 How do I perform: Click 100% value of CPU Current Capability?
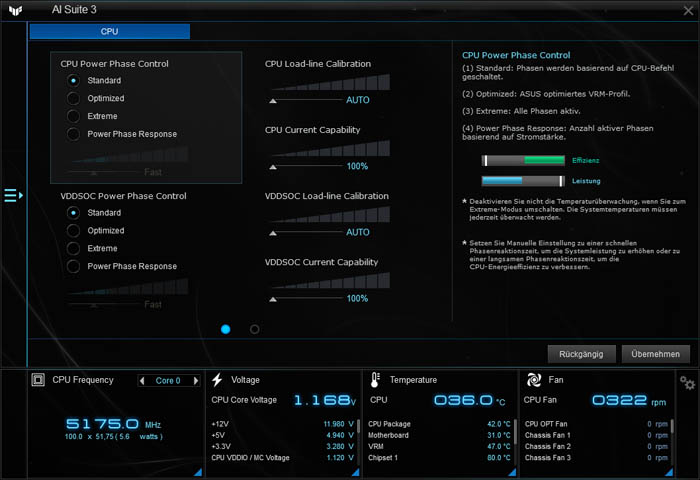pos(357,166)
